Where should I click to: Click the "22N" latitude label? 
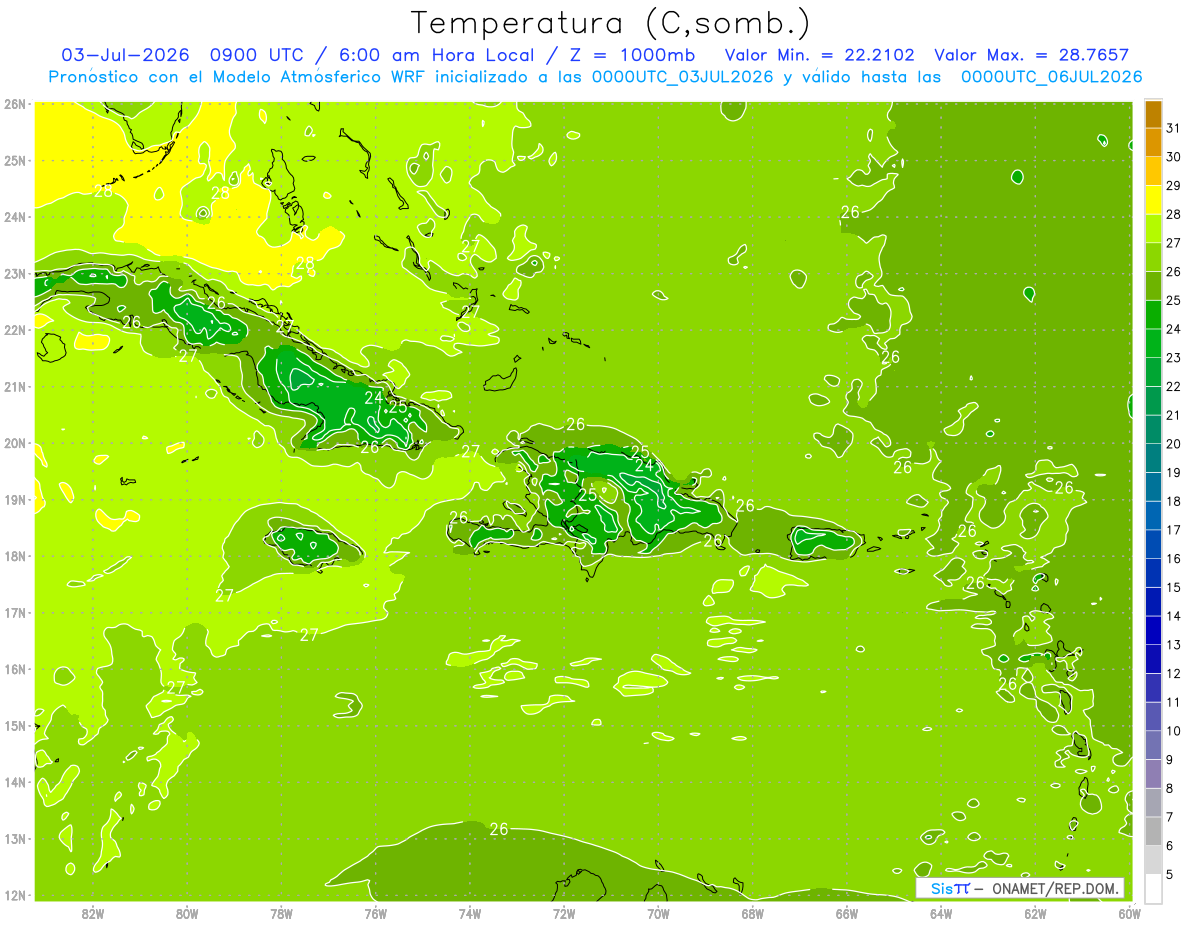coord(14,330)
